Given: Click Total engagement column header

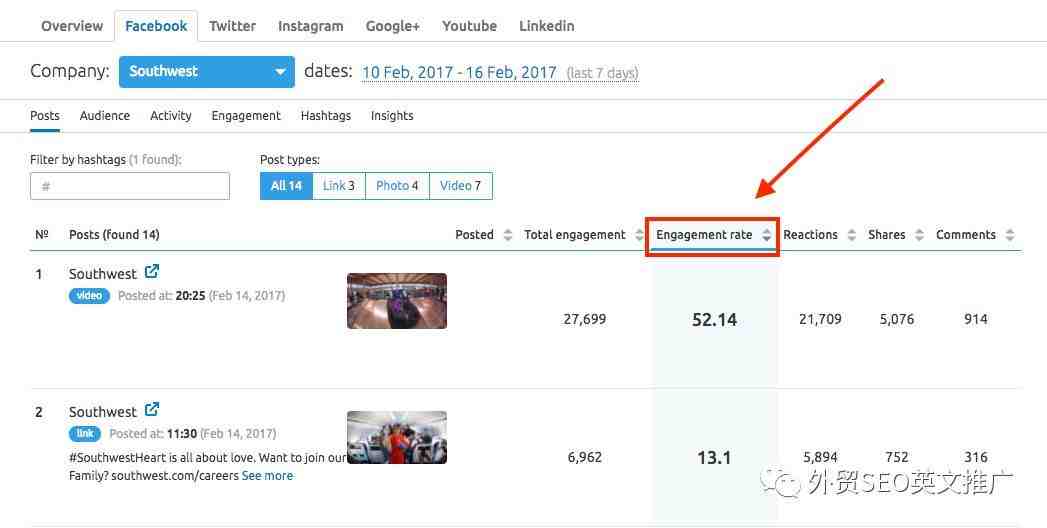Looking at the screenshot, I should click(575, 235).
